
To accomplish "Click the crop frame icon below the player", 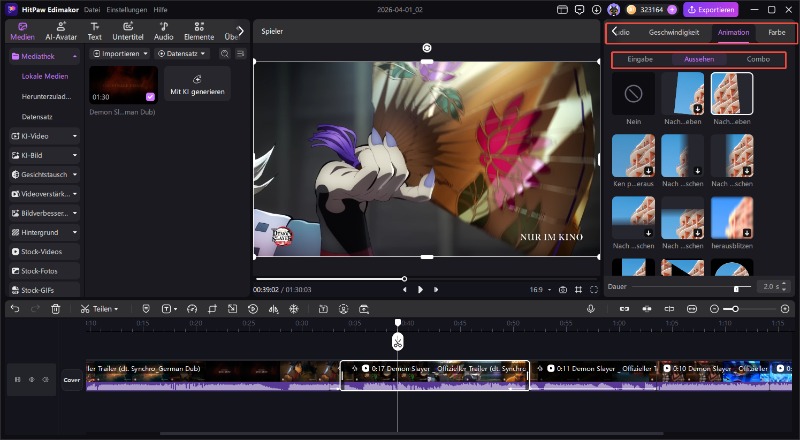I will click(x=578, y=289).
